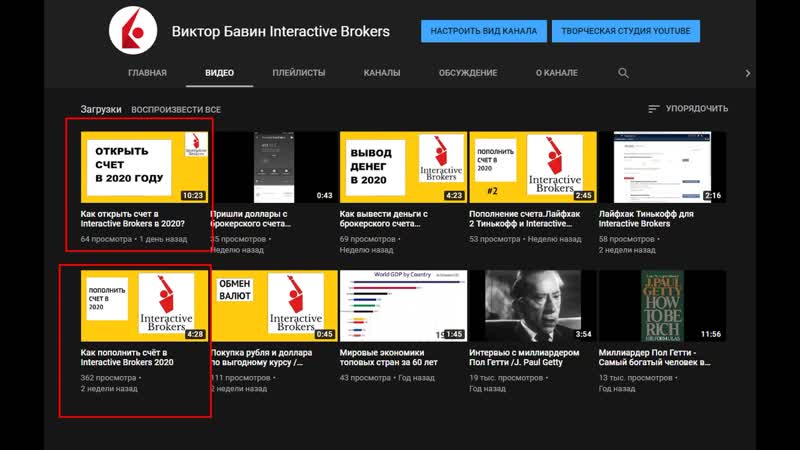This screenshot has width=800, height=450.
Task: Click the channel name Виктор Бавин Interactive Brokers
Action: (x=281, y=32)
